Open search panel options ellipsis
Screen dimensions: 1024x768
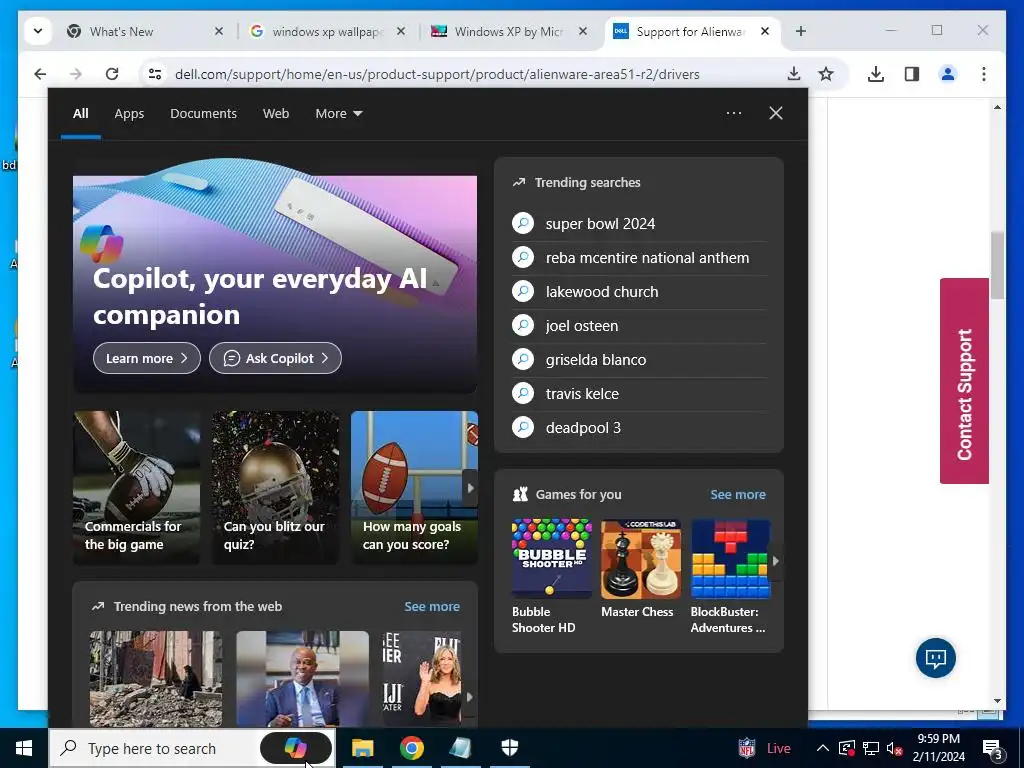coord(733,113)
